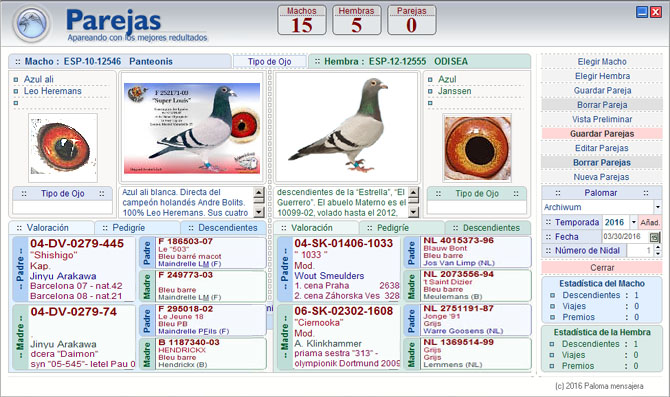Click the Hembra header ESP-12-12555 ODISEA
This screenshot has height=397, width=670.
coord(419,62)
